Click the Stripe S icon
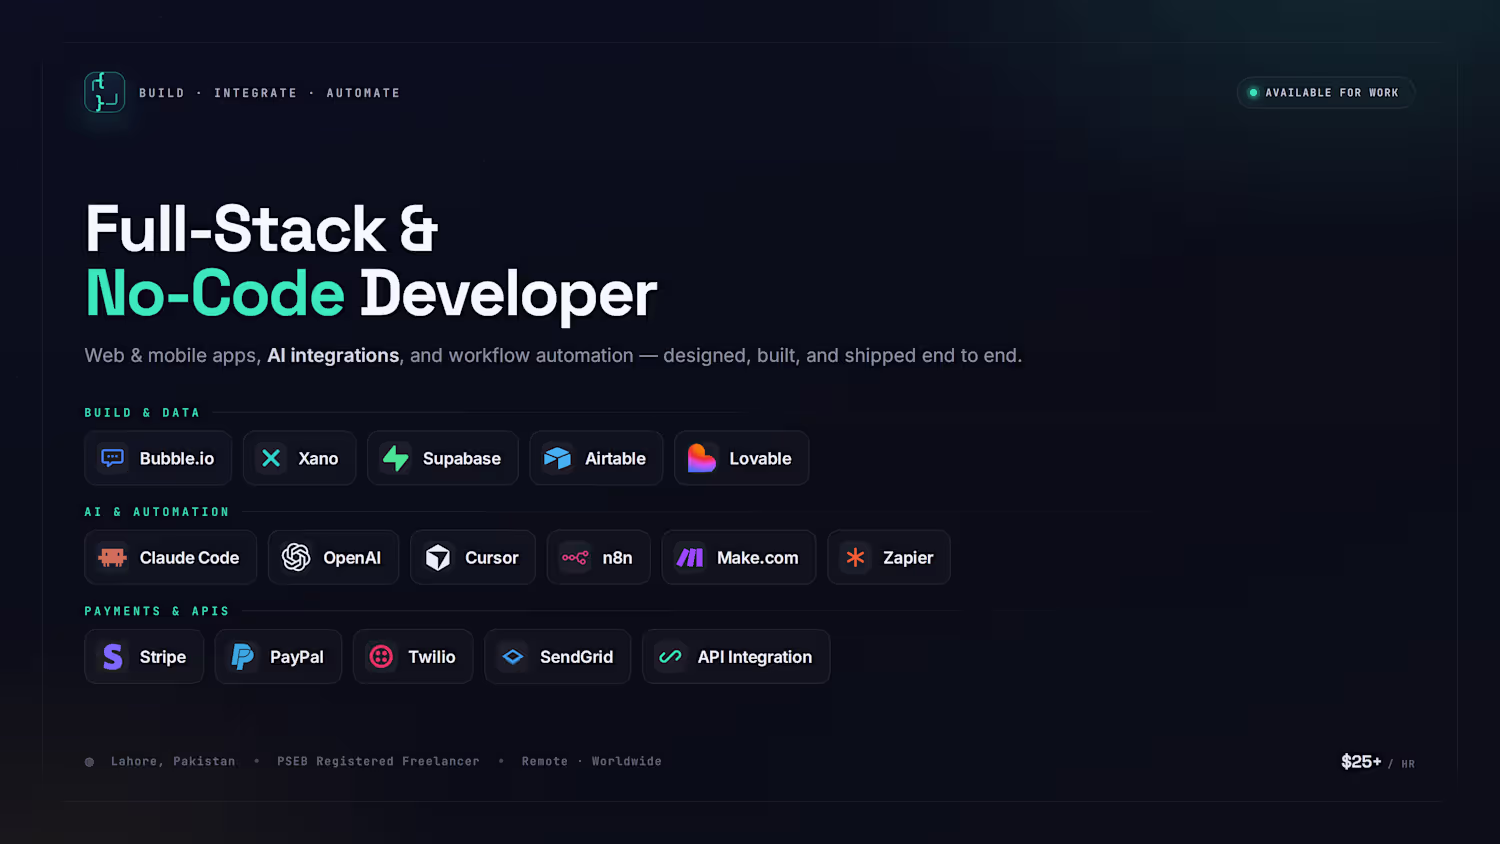Viewport: 1500px width, 844px height. (113, 656)
